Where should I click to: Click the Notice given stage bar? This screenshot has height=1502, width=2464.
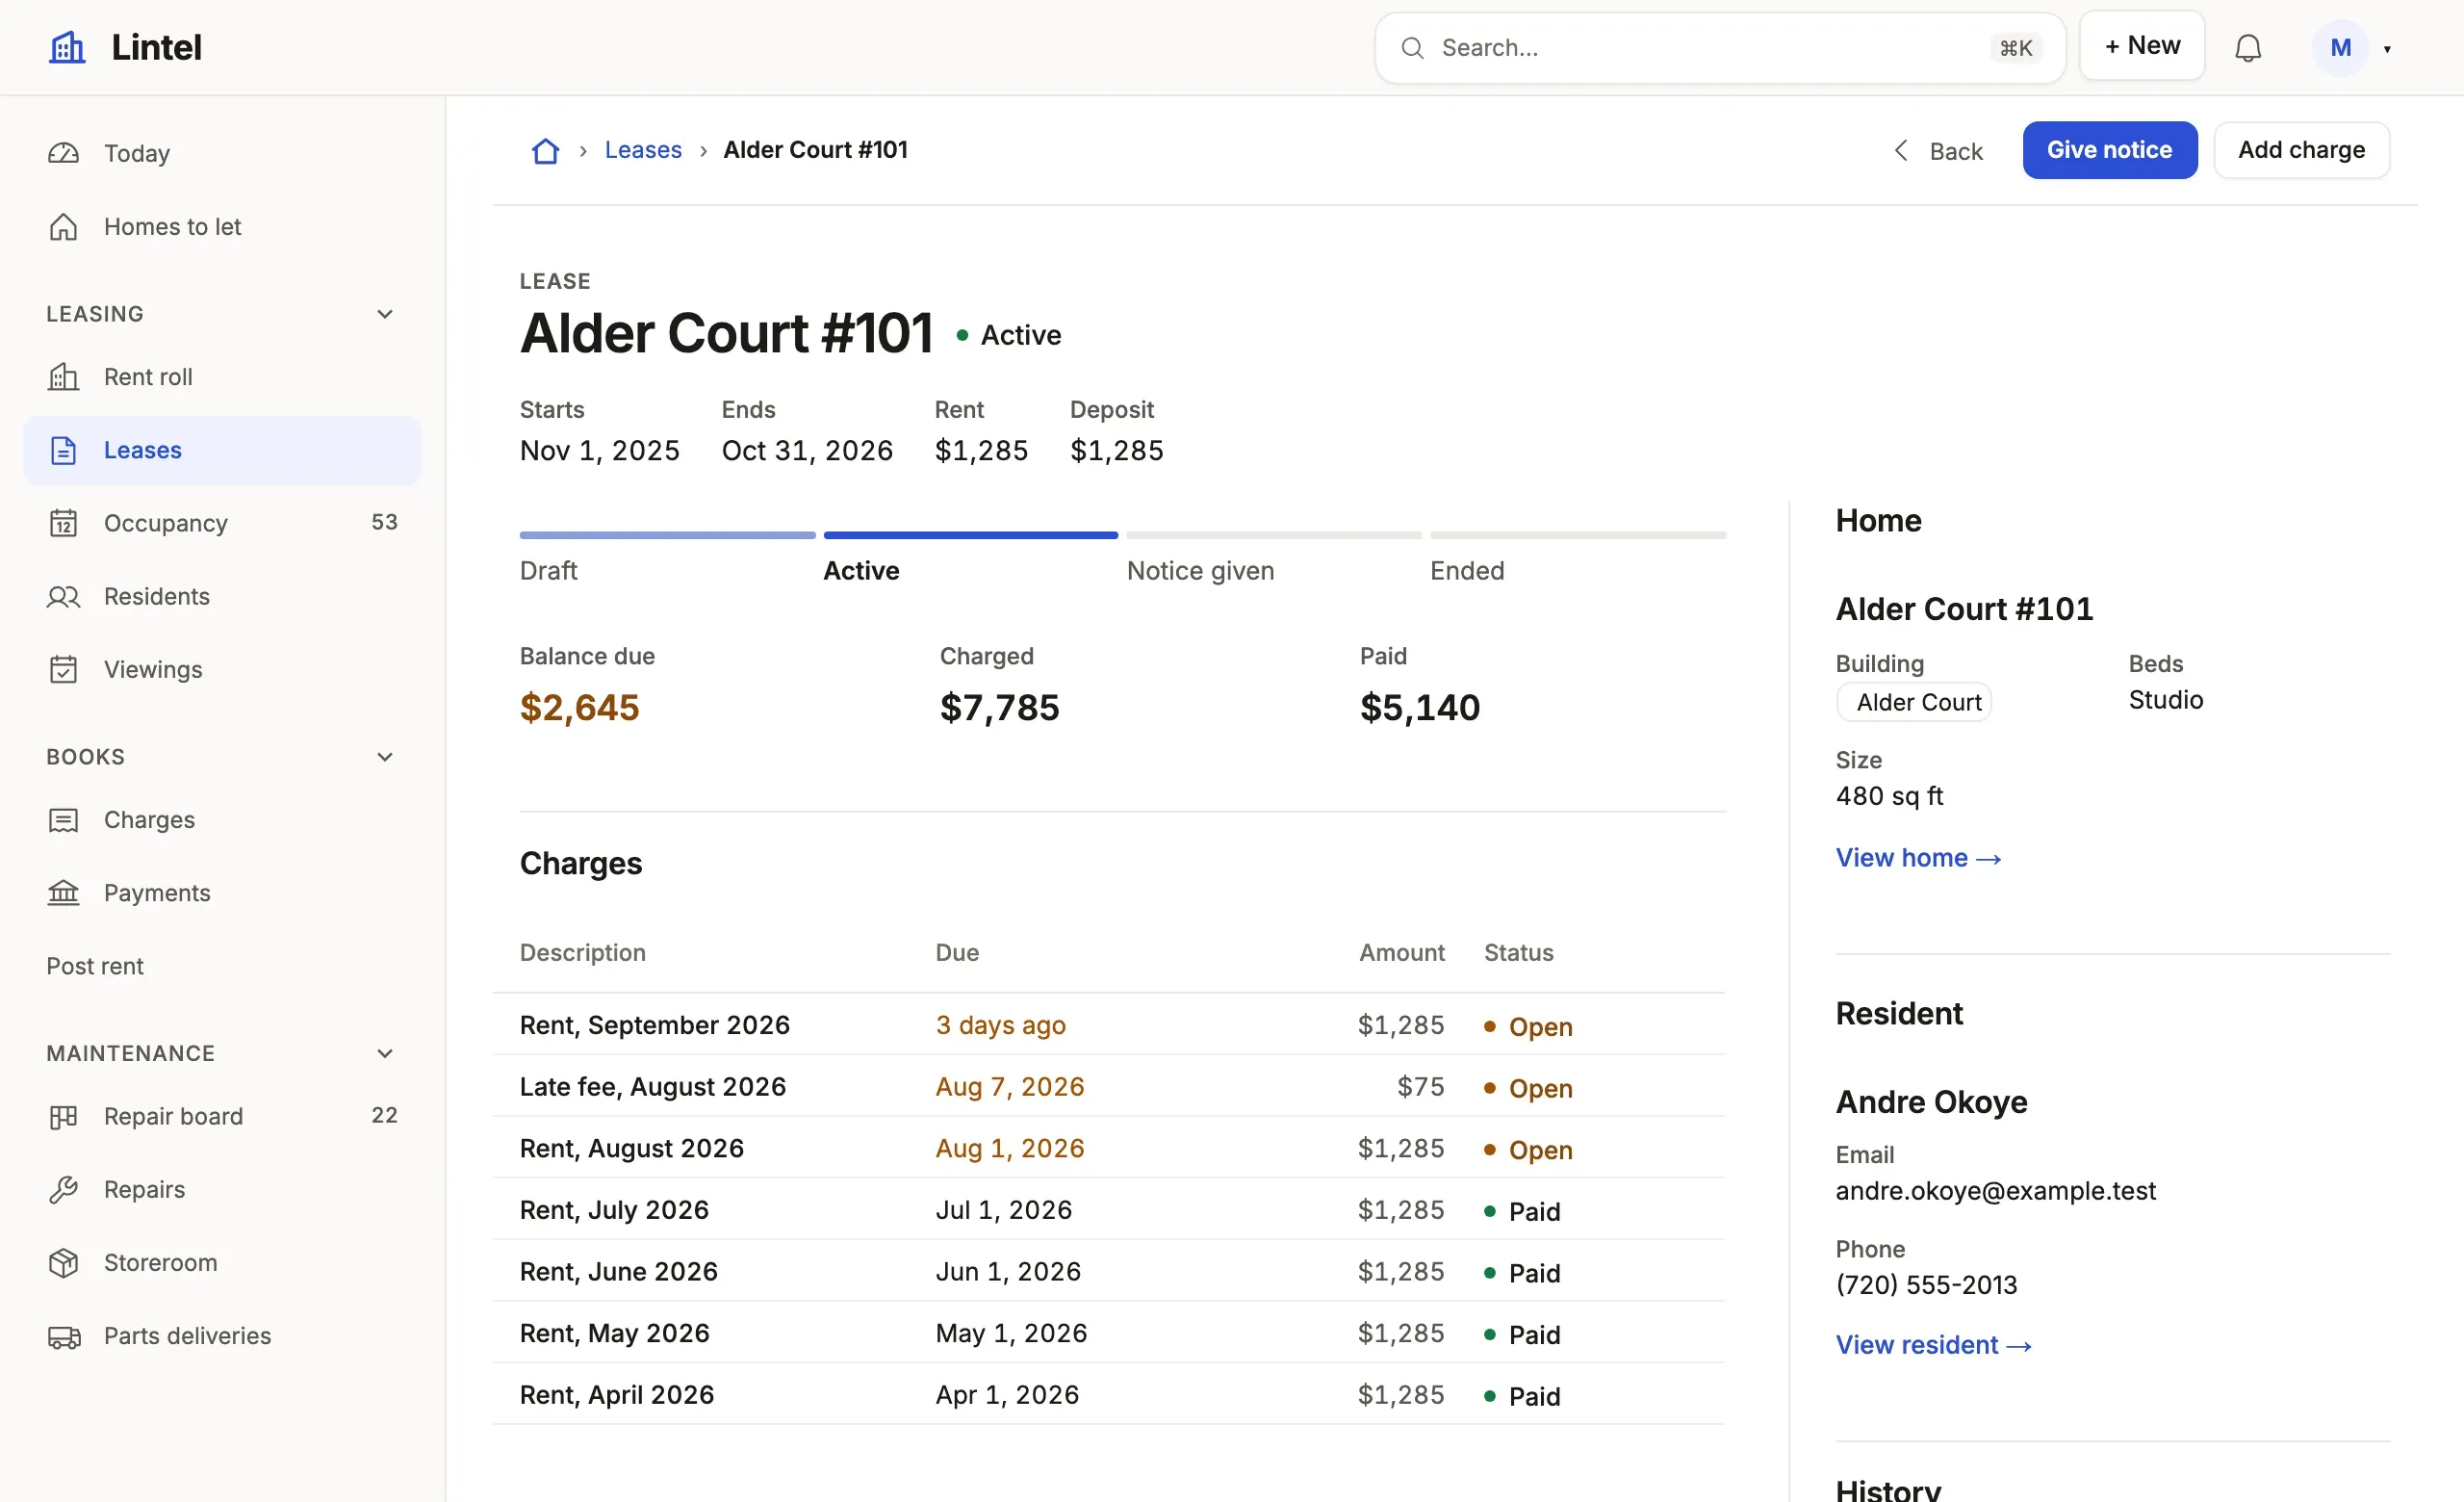[1273, 536]
